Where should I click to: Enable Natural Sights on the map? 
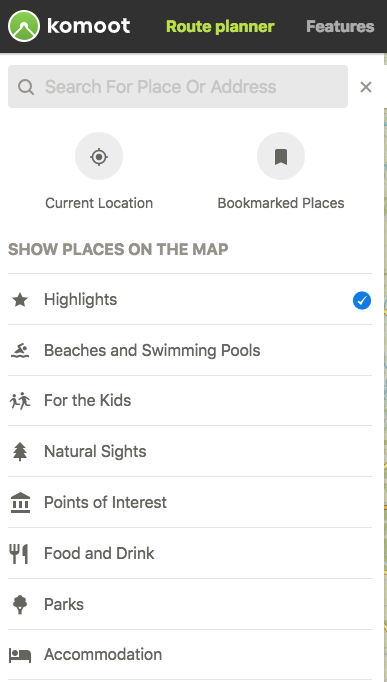click(x=190, y=451)
